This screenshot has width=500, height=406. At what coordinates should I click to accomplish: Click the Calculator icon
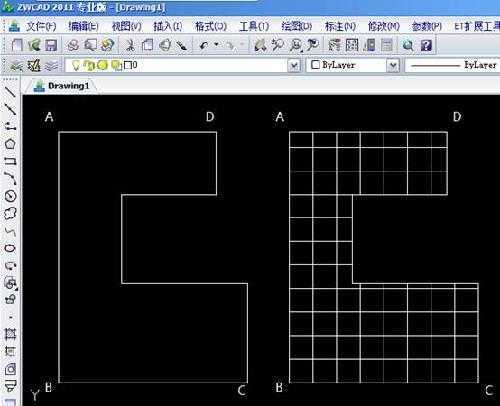386,45
